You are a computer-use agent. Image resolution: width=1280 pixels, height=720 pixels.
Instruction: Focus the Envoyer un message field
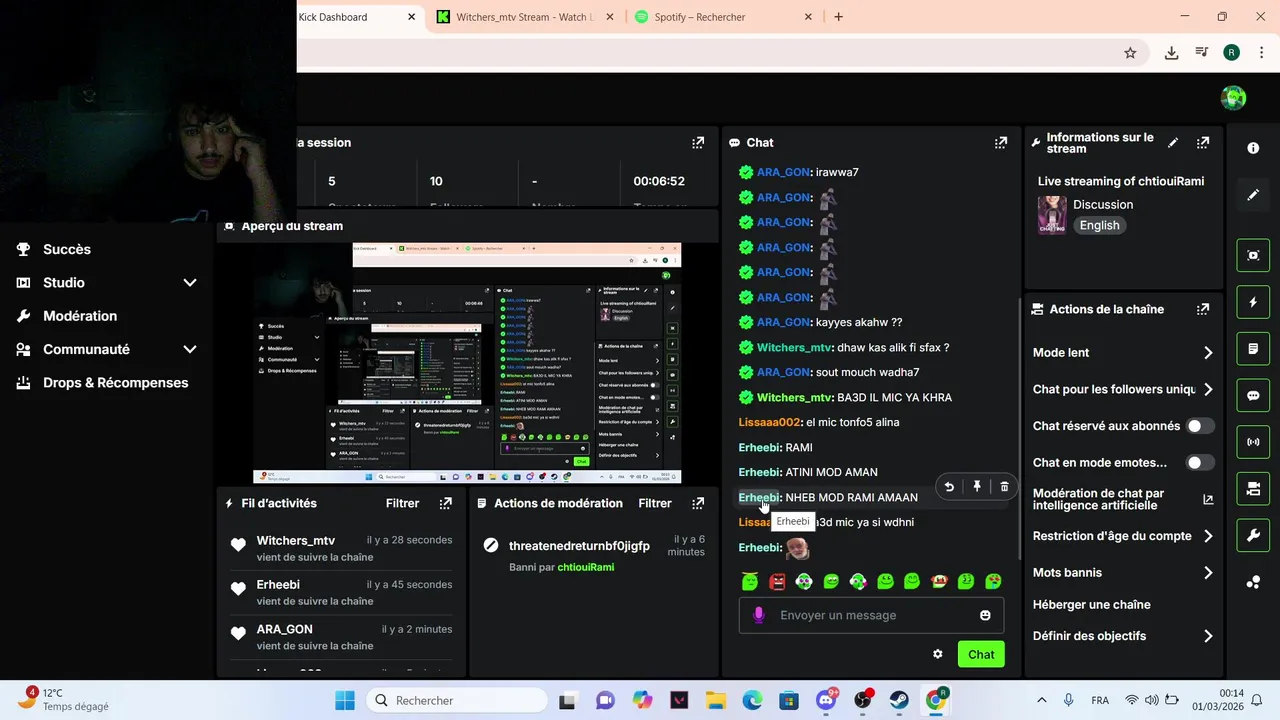871,615
